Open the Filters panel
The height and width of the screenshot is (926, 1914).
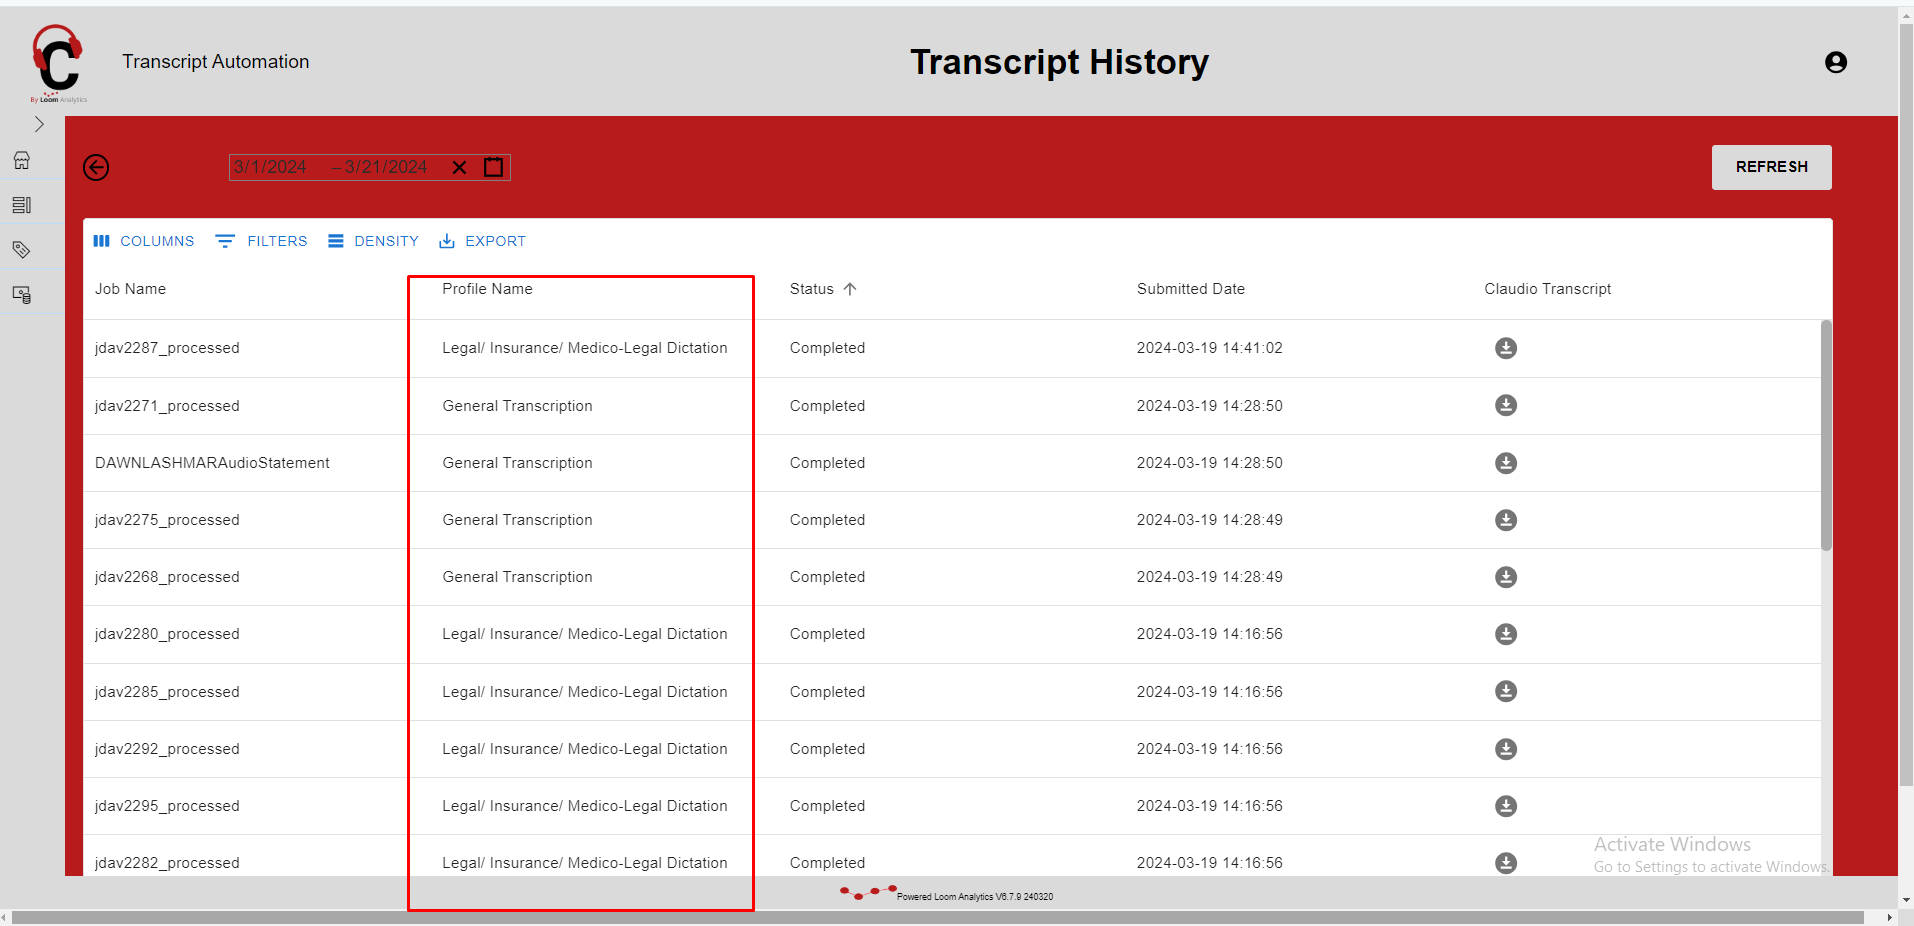262,241
